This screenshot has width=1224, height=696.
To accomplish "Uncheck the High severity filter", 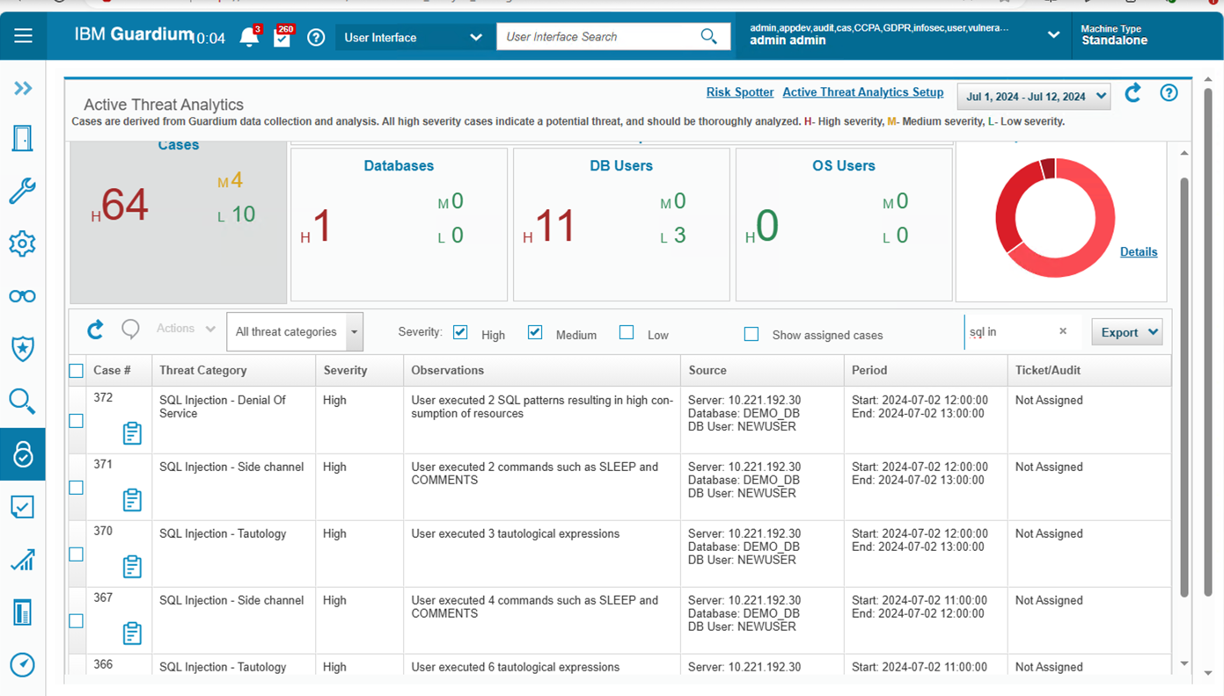I will [461, 333].
